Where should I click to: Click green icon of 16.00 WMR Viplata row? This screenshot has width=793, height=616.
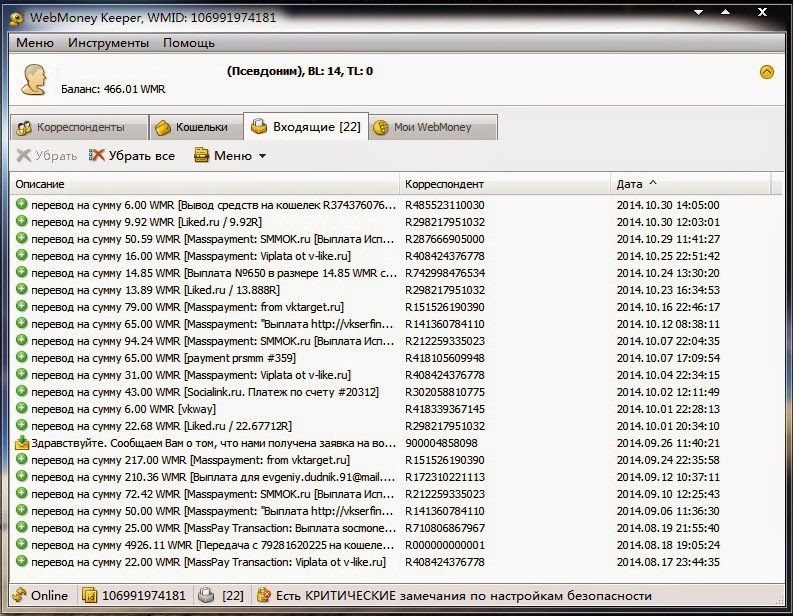tap(21, 255)
